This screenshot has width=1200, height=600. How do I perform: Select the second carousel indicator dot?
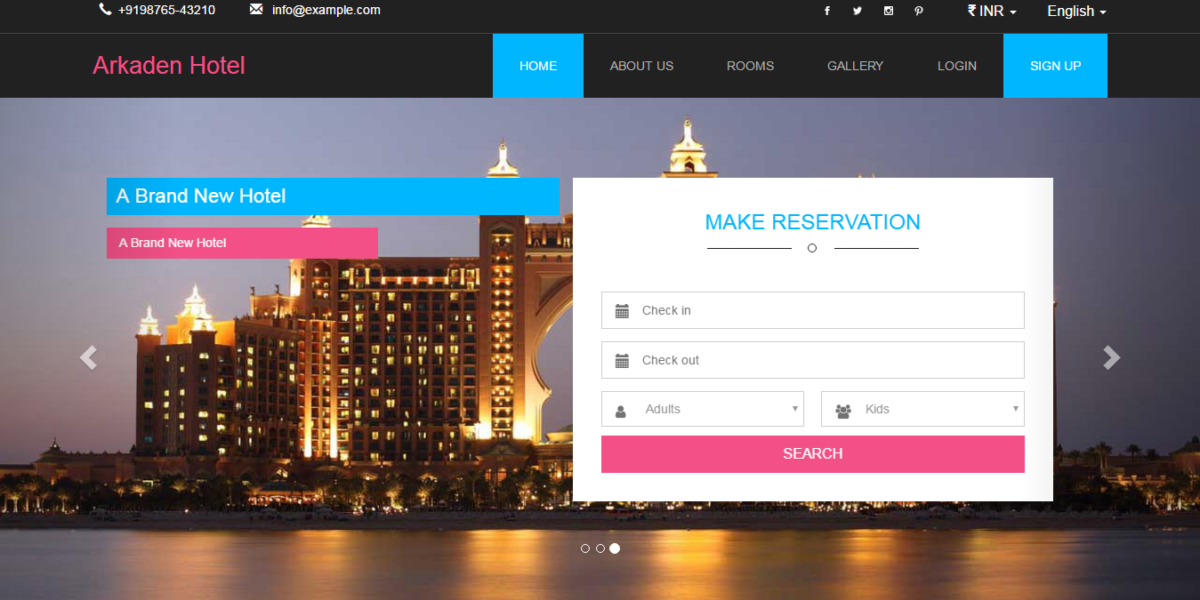coord(600,548)
